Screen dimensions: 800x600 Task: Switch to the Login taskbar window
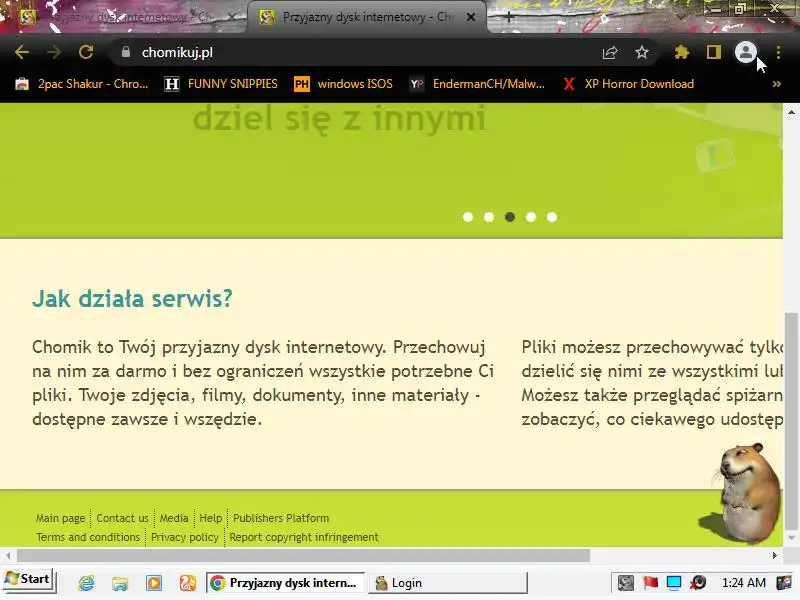(448, 583)
